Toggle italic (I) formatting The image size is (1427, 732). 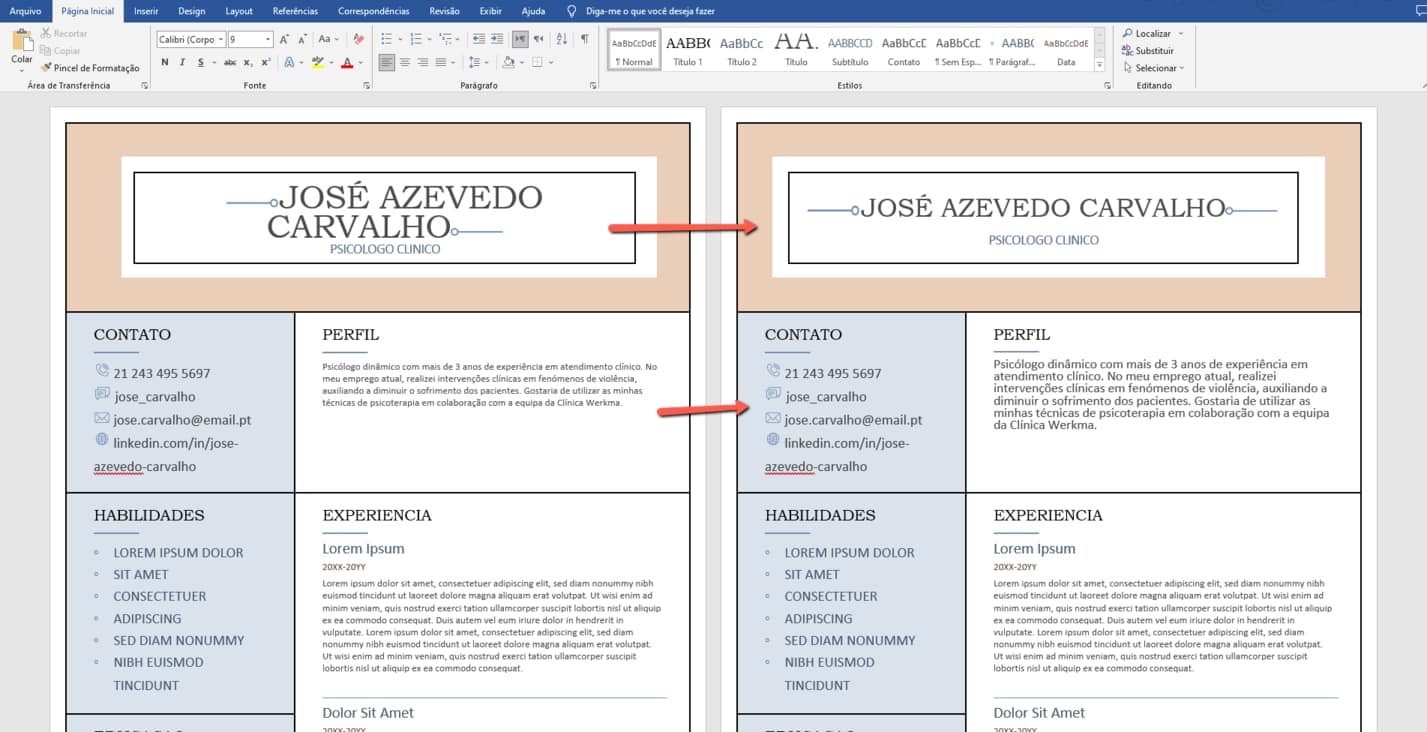[x=182, y=62]
